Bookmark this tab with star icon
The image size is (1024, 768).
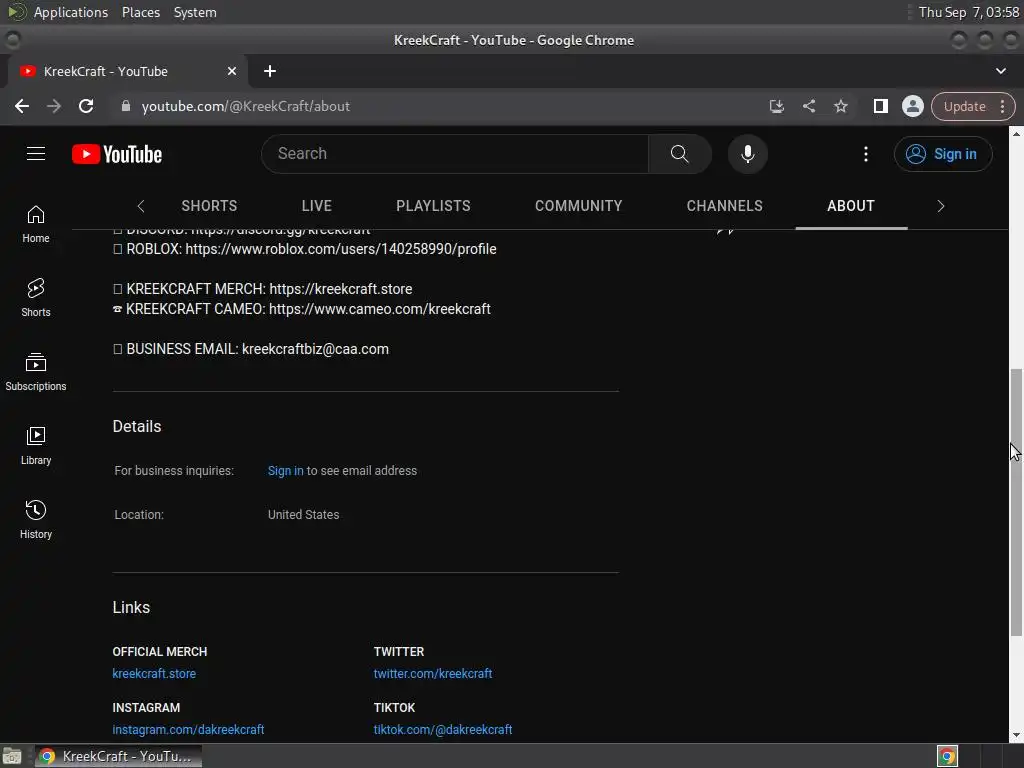[840, 106]
